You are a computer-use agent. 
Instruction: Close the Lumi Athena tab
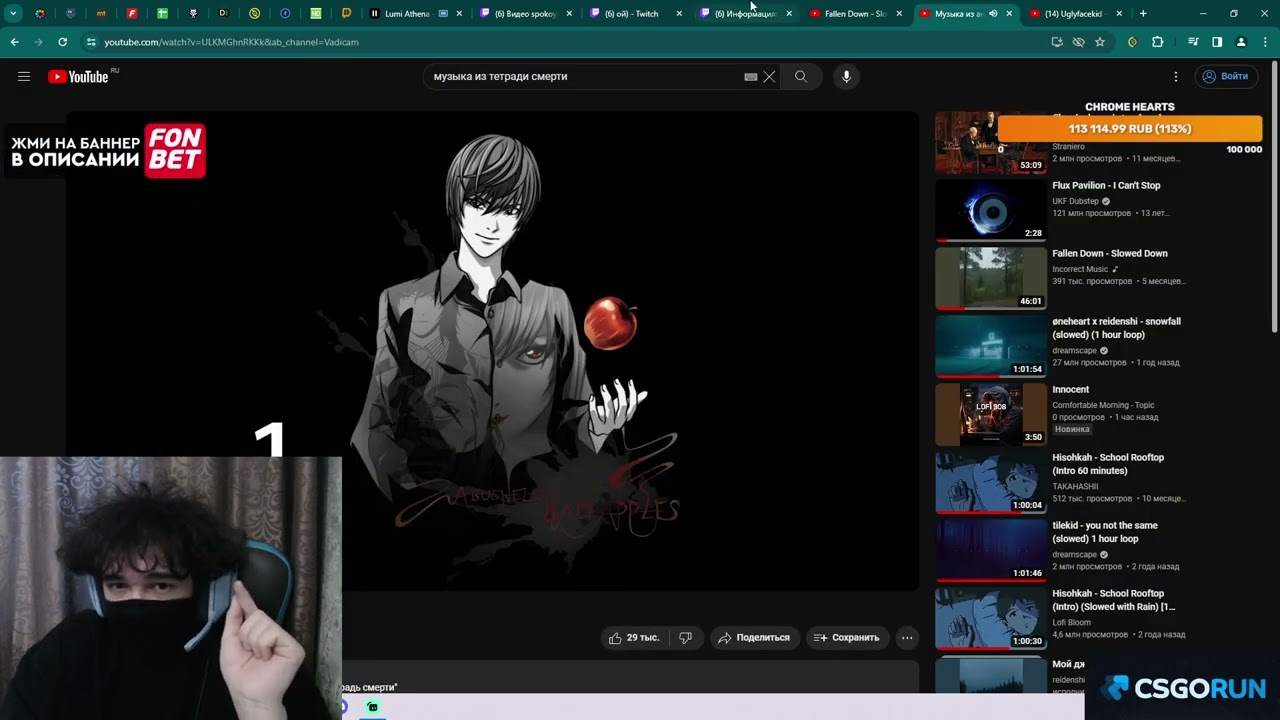point(459,14)
